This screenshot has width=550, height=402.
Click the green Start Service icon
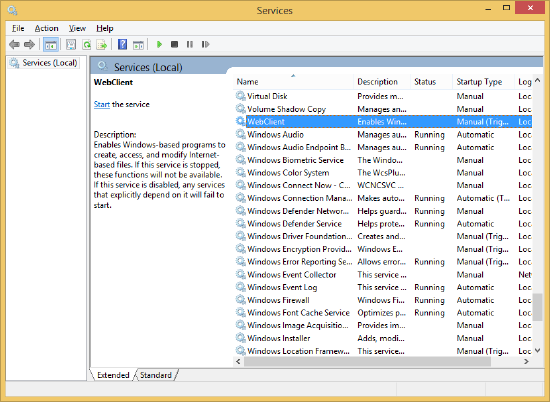[x=159, y=45]
